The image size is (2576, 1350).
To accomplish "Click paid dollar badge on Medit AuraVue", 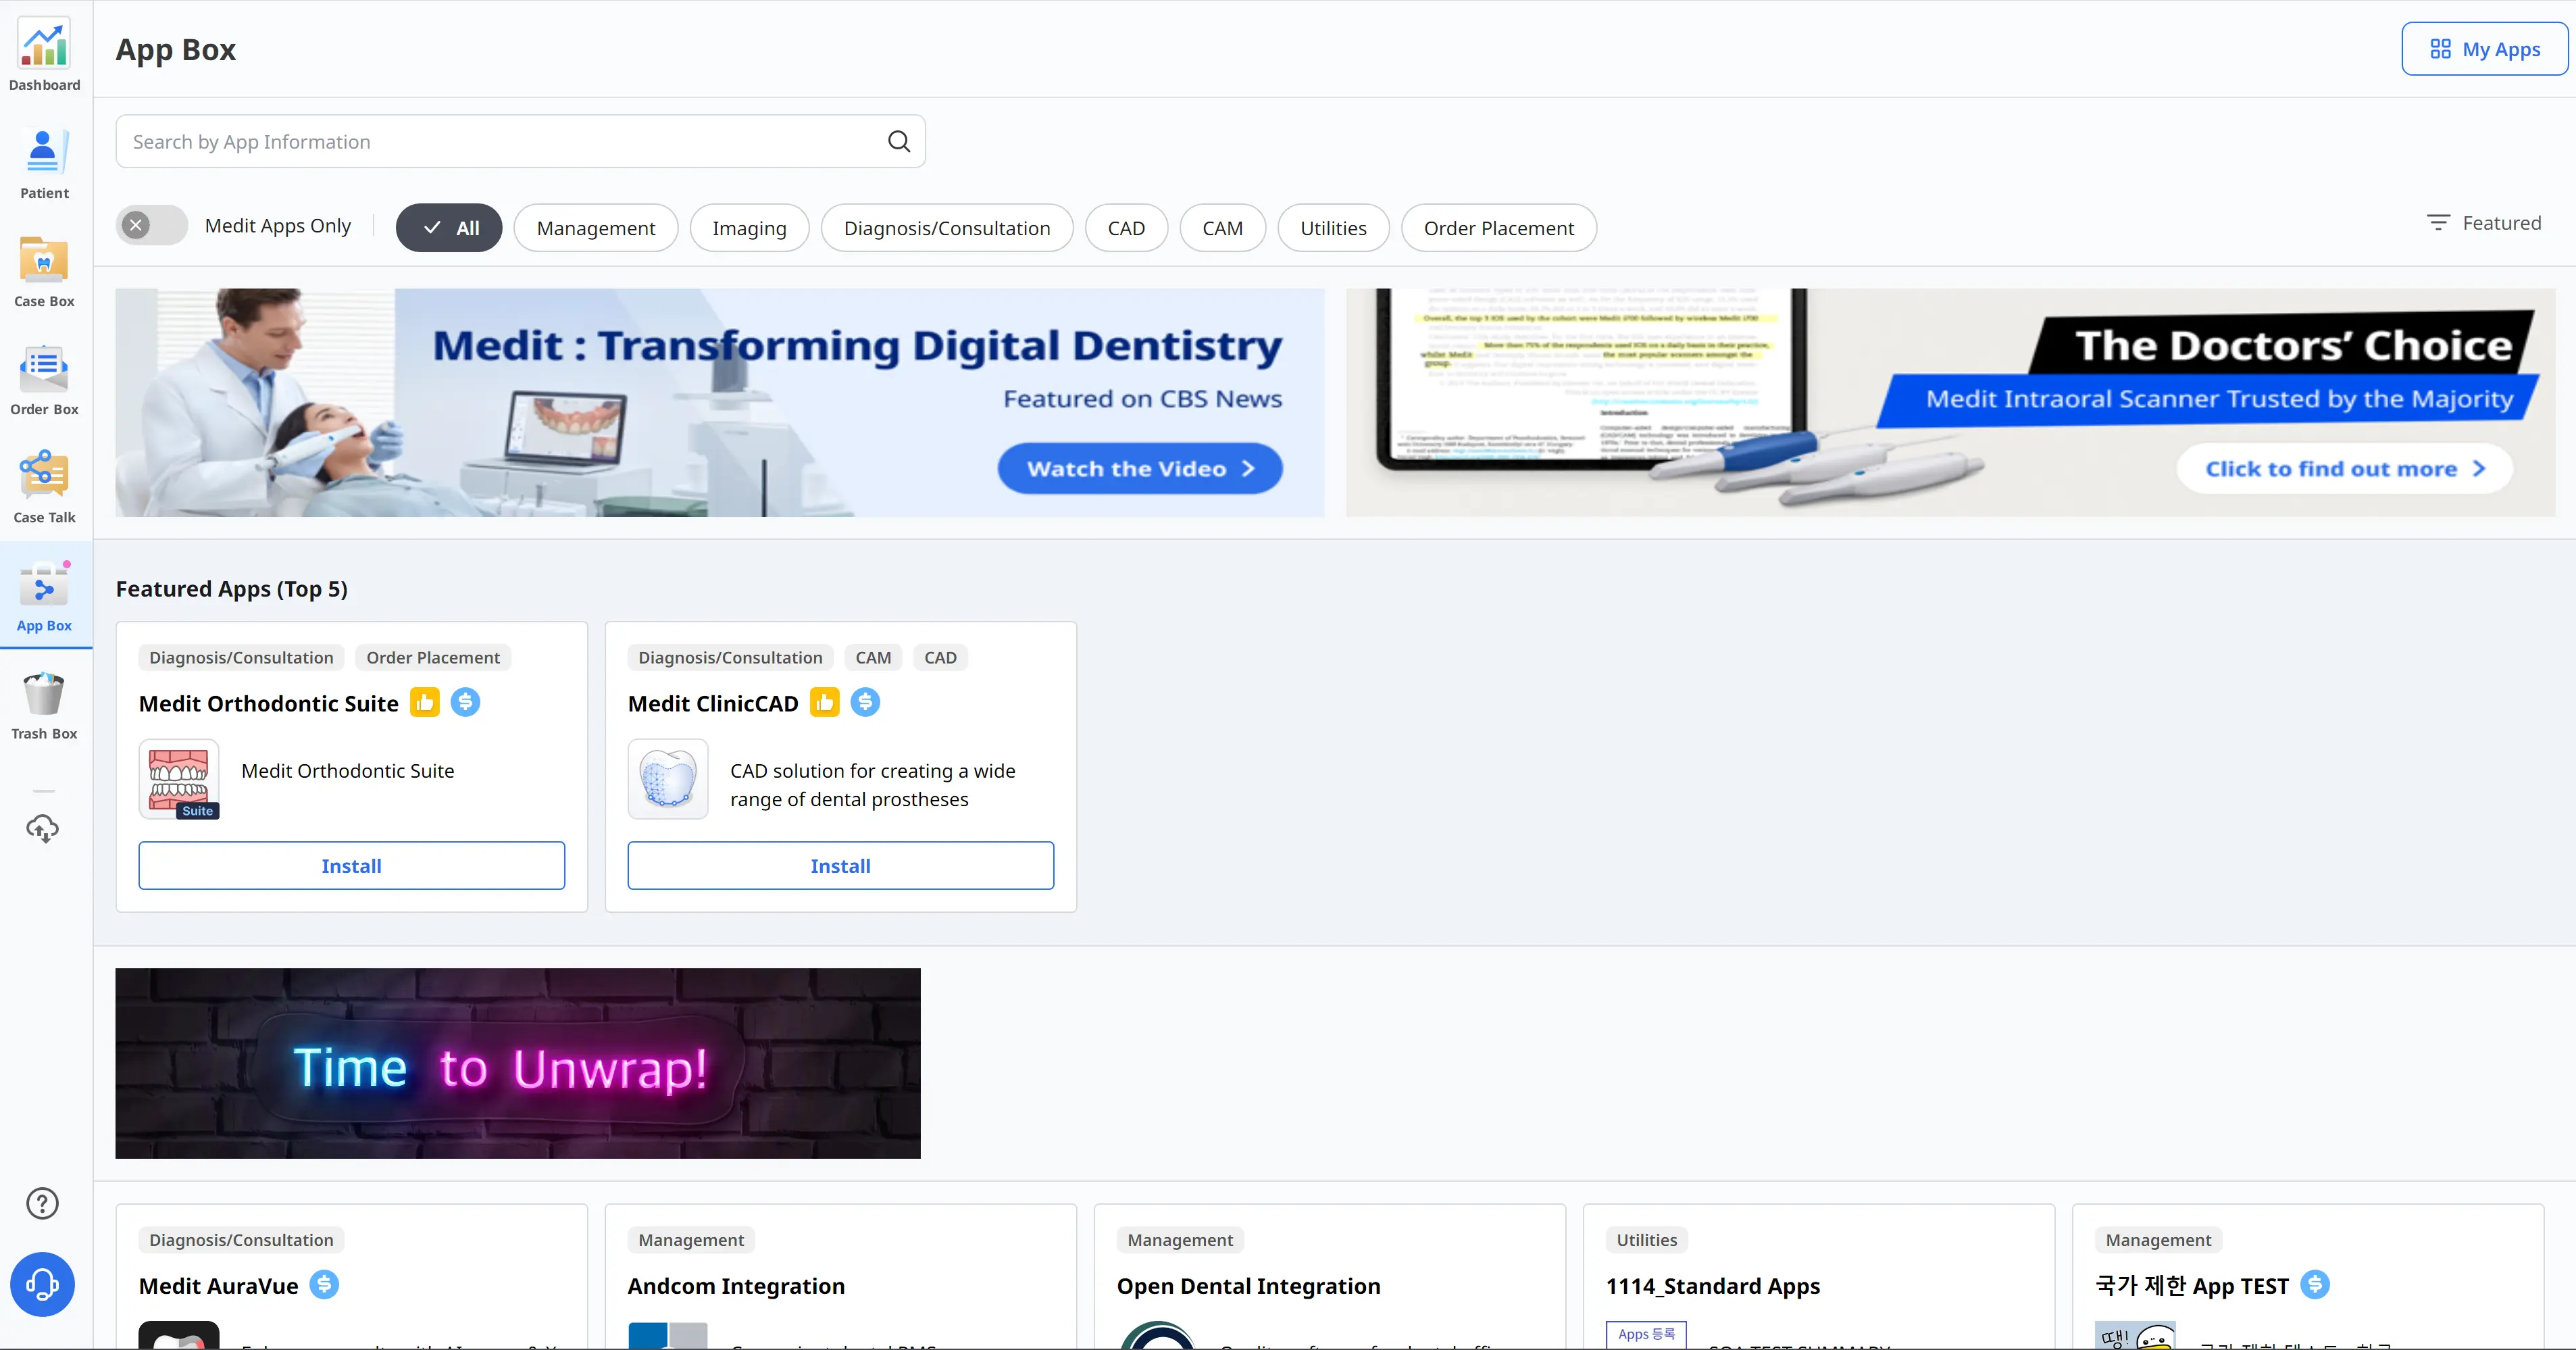I will pyautogui.click(x=324, y=1284).
